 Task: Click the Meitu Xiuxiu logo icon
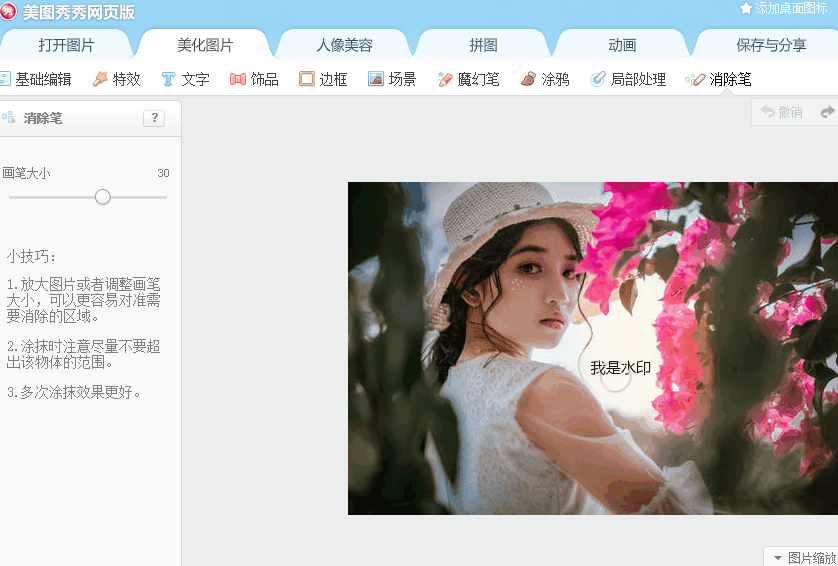[7, 11]
